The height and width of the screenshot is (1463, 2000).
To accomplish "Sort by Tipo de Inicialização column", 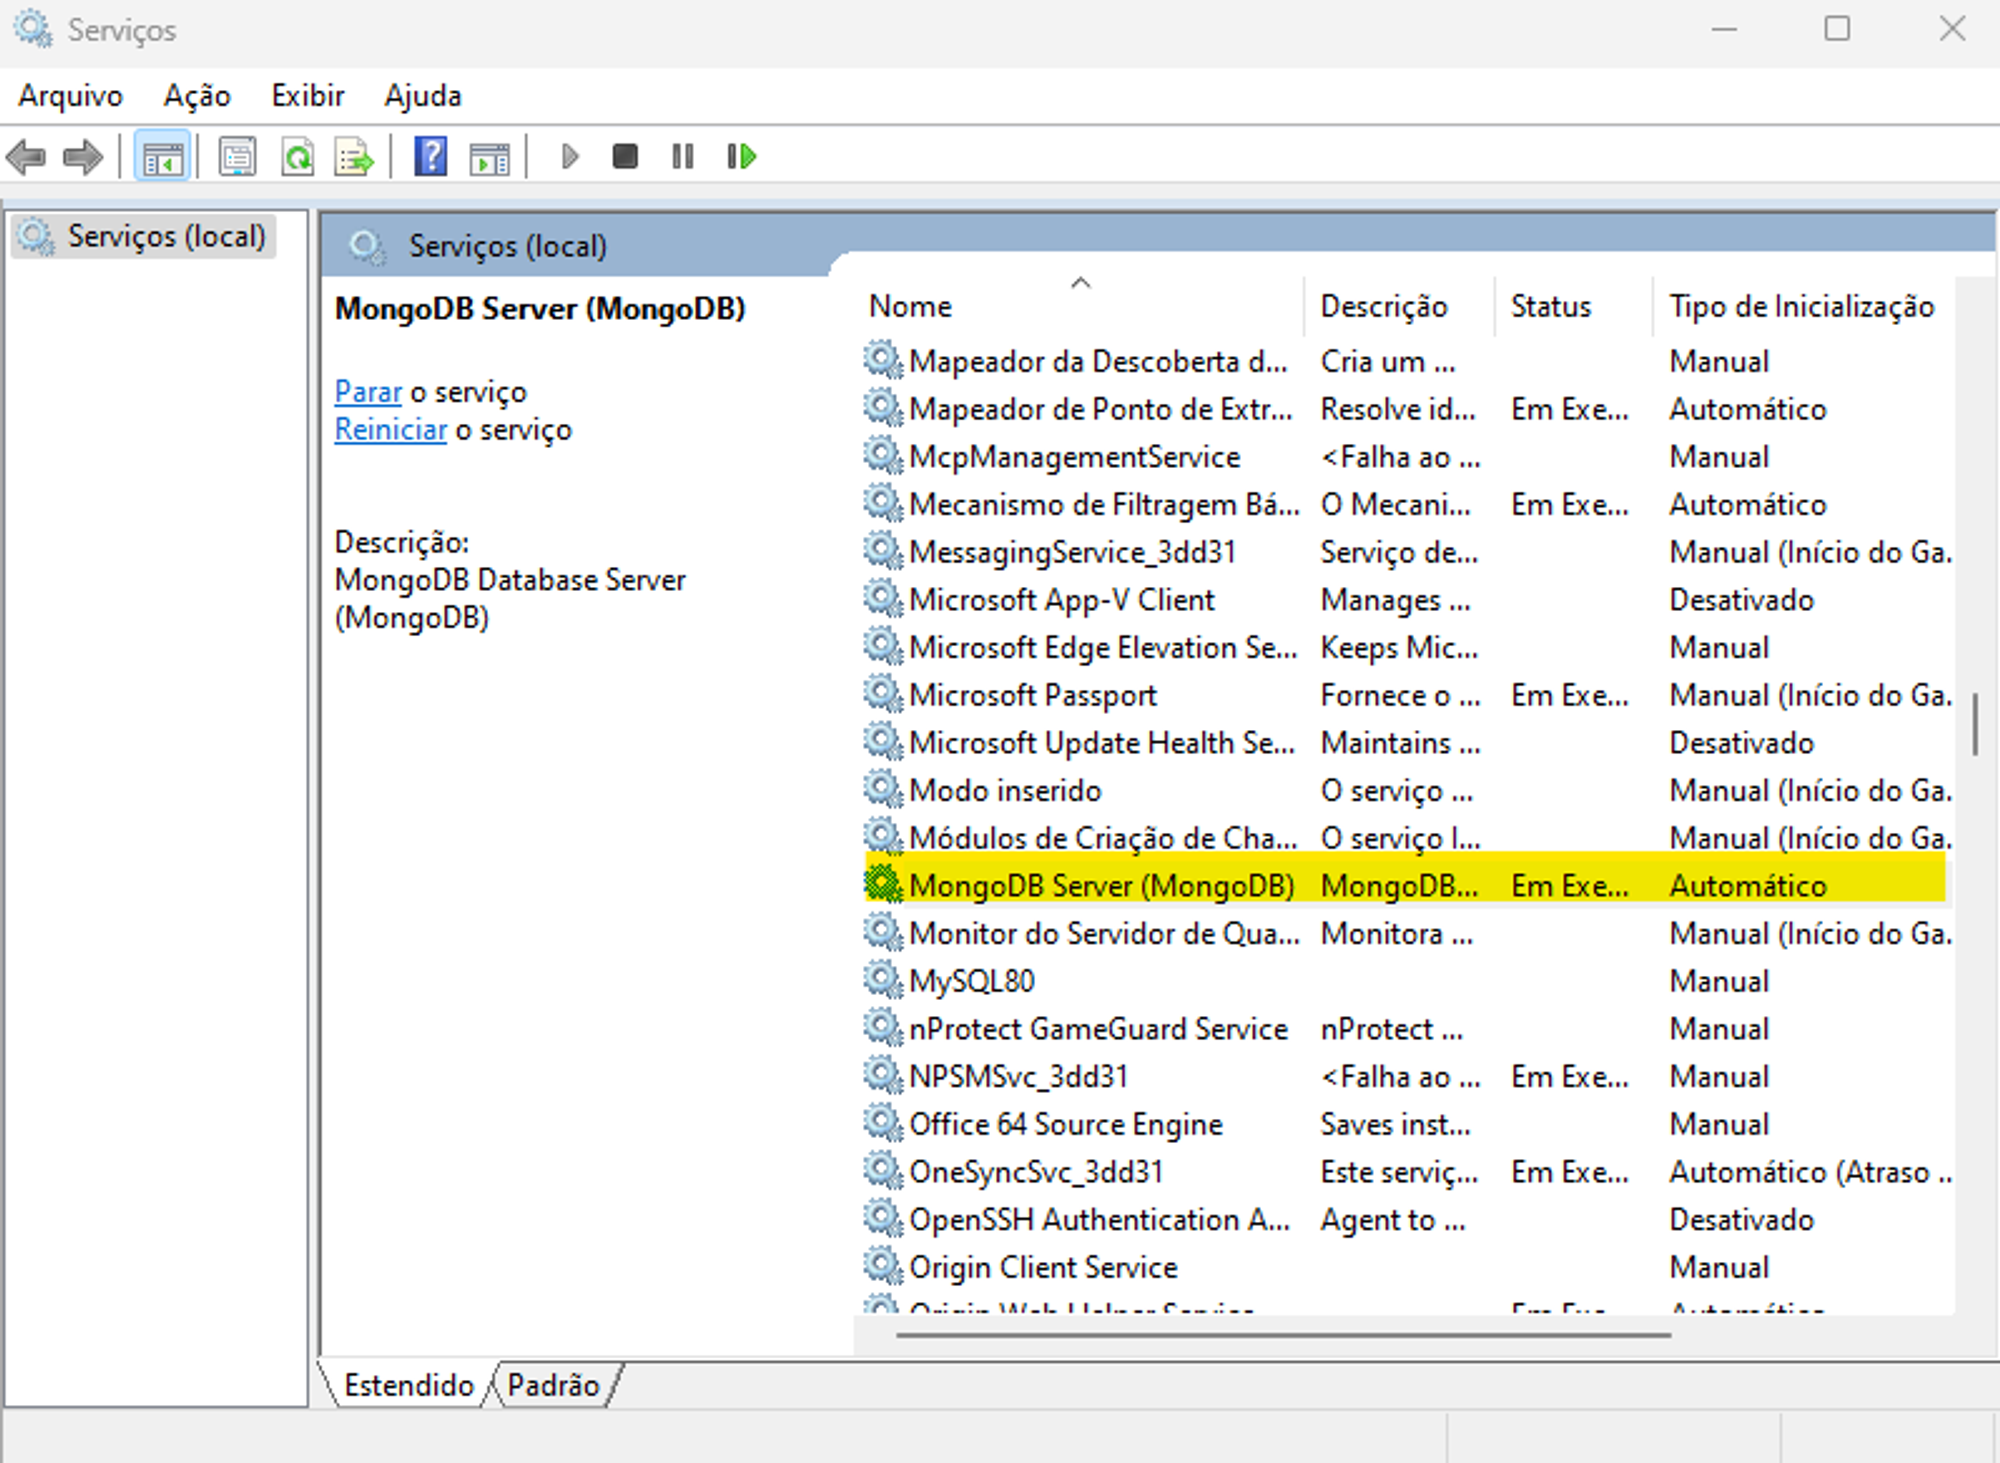I will tap(1800, 306).
